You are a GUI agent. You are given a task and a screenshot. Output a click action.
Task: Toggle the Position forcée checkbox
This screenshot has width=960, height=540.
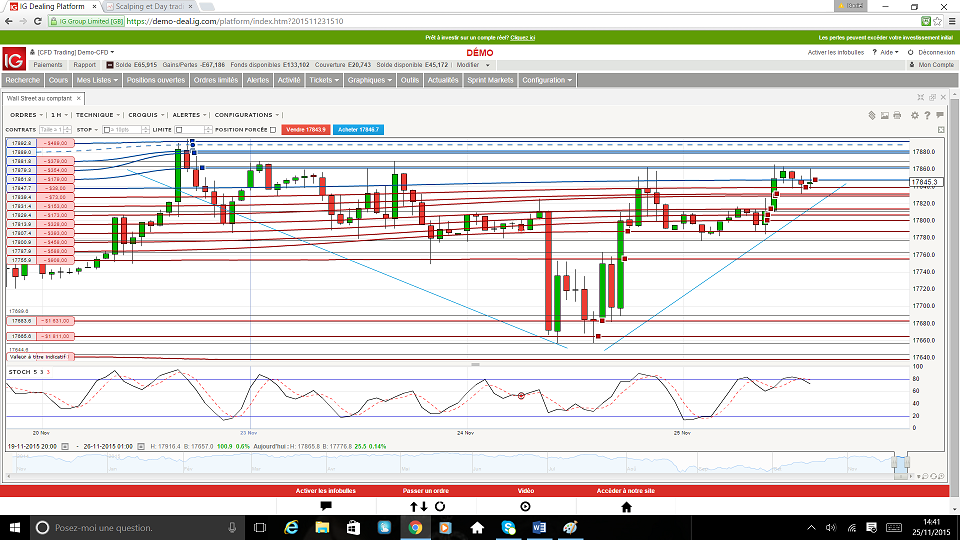[x=273, y=130]
